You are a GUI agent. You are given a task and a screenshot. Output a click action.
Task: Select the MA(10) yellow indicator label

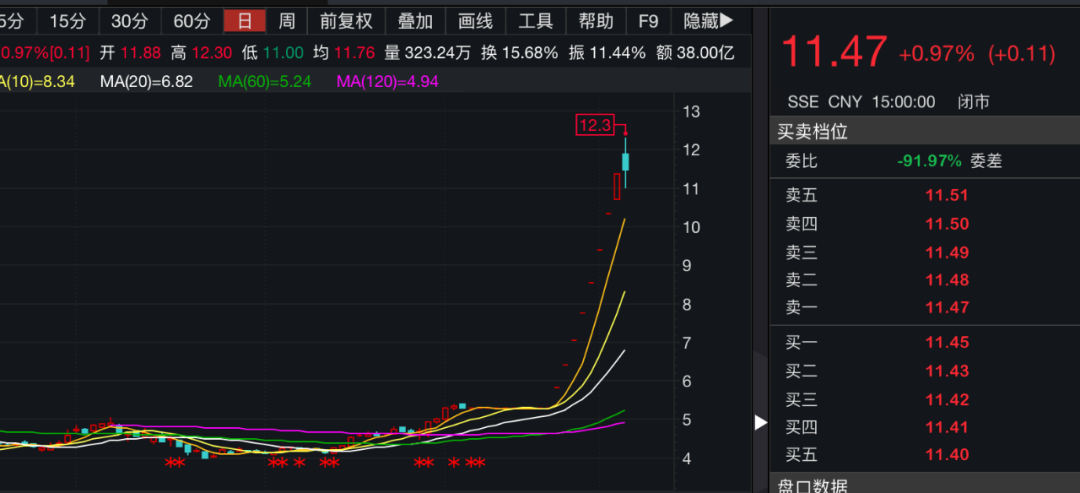click(x=38, y=81)
